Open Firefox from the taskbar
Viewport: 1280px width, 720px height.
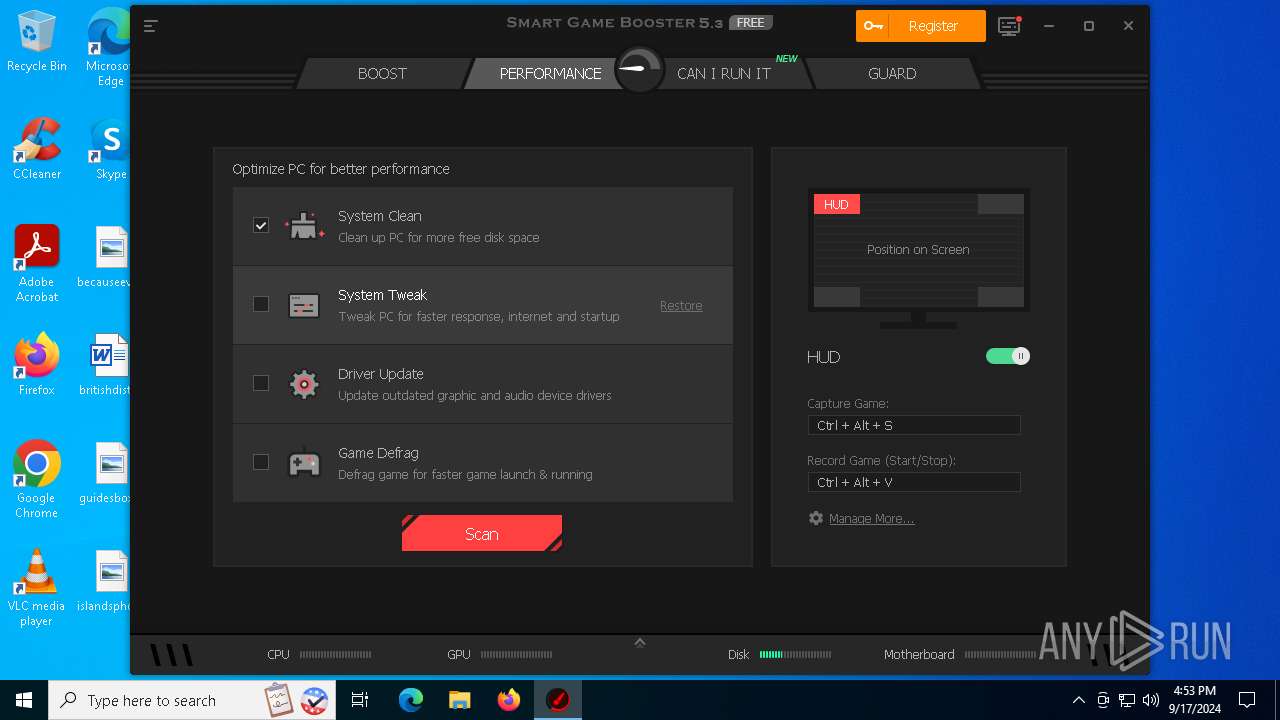[509, 700]
